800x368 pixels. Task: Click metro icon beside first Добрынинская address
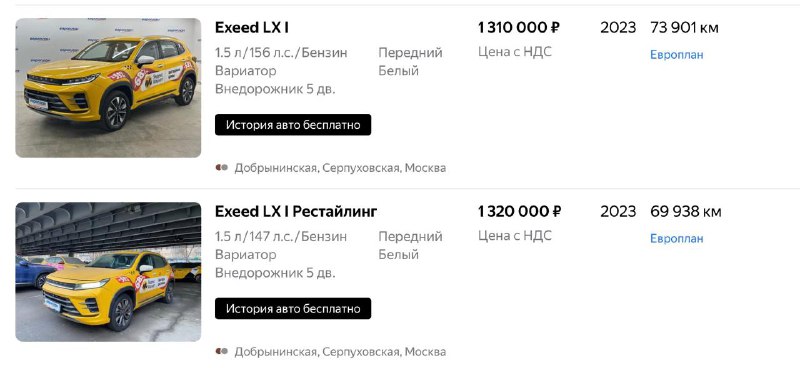click(x=221, y=167)
